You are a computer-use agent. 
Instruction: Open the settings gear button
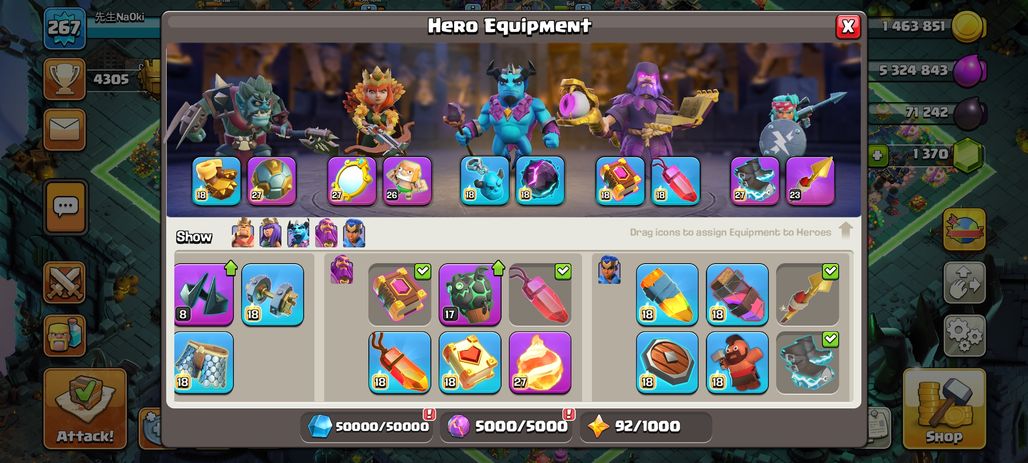[964, 336]
